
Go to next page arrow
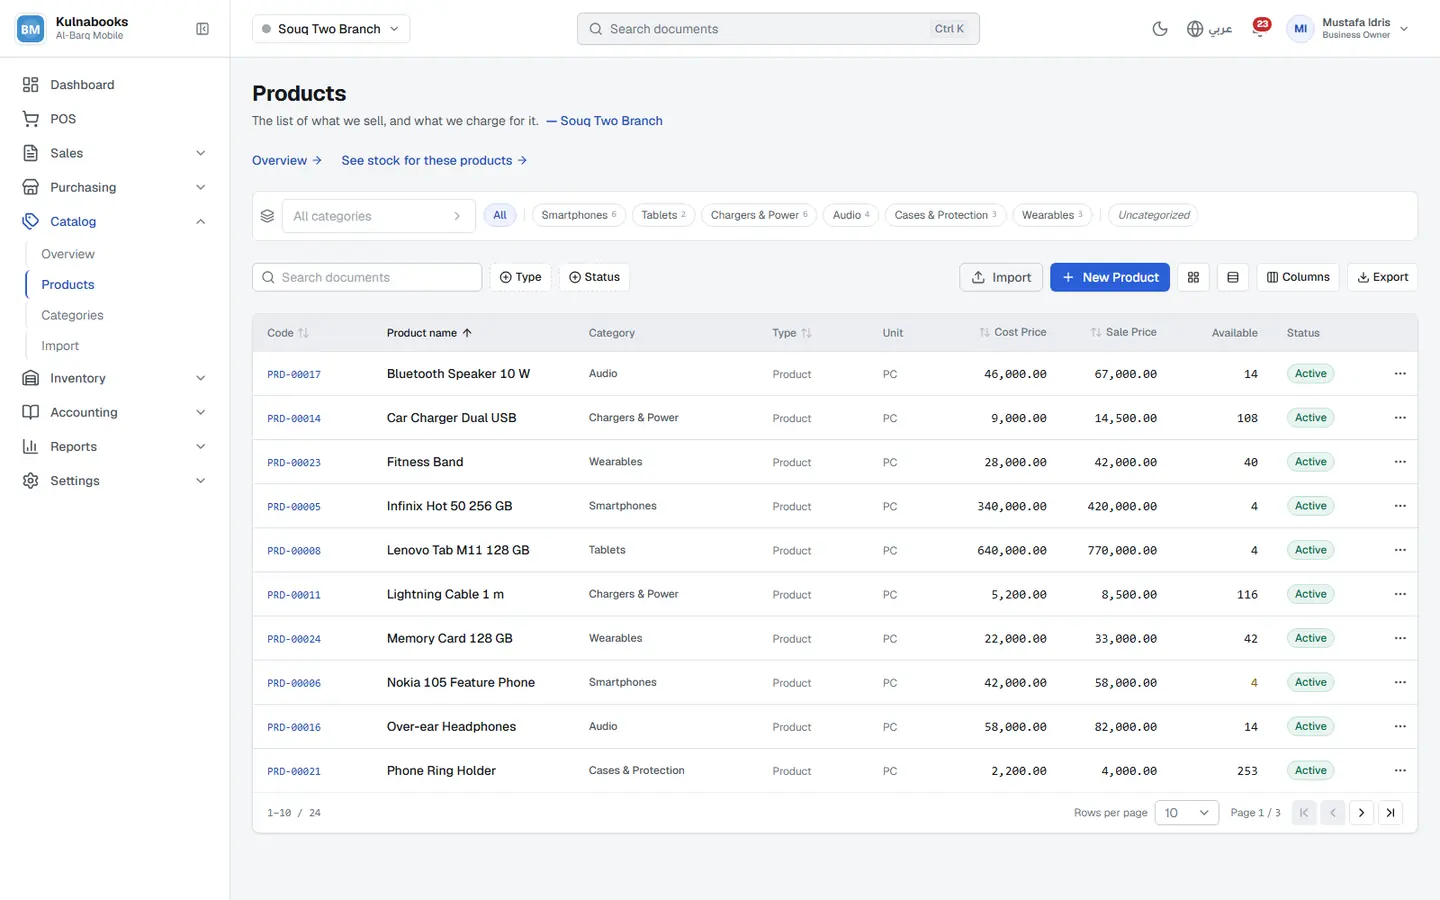tap(1361, 813)
